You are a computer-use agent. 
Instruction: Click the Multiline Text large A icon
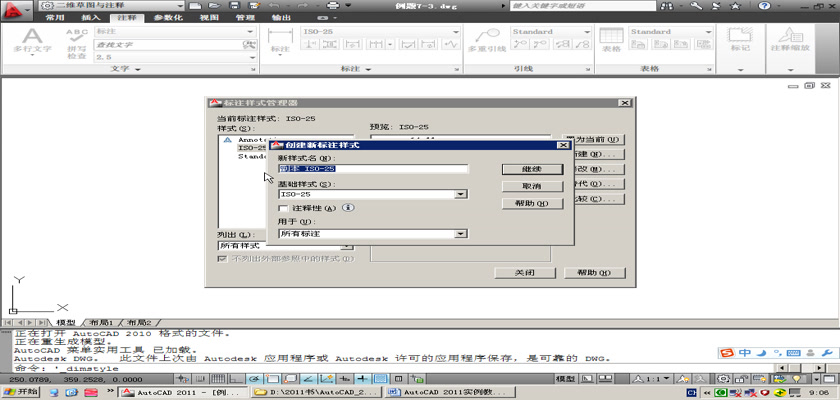tap(32, 36)
